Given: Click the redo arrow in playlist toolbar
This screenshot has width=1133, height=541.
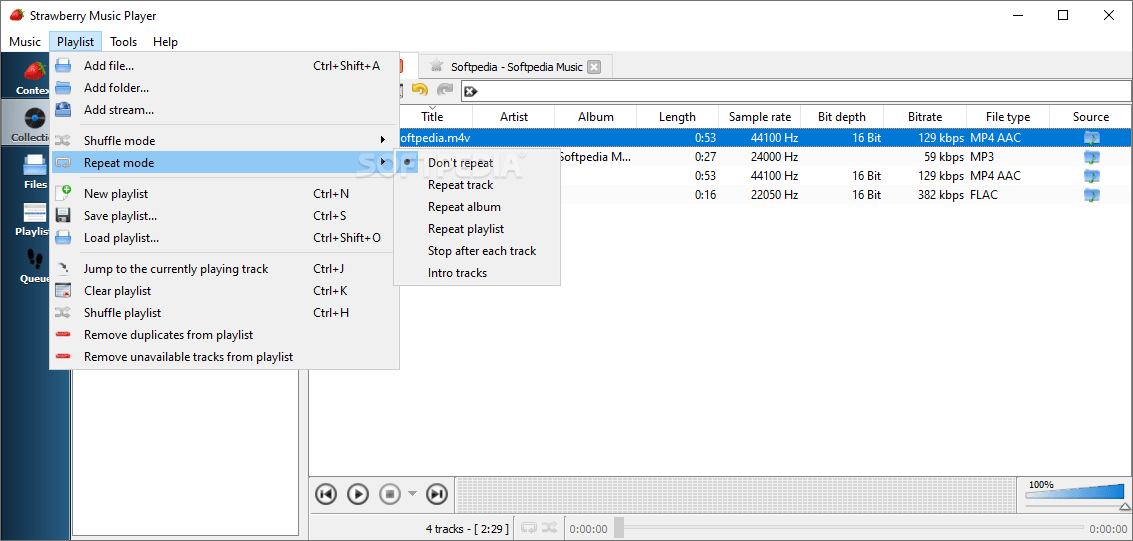Looking at the screenshot, I should point(444,90).
